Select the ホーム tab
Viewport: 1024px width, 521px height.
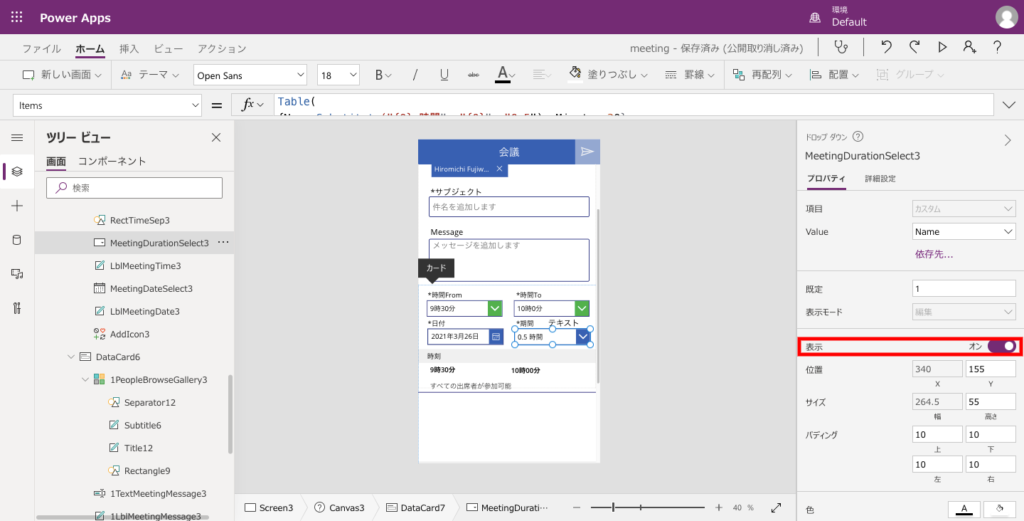89,49
